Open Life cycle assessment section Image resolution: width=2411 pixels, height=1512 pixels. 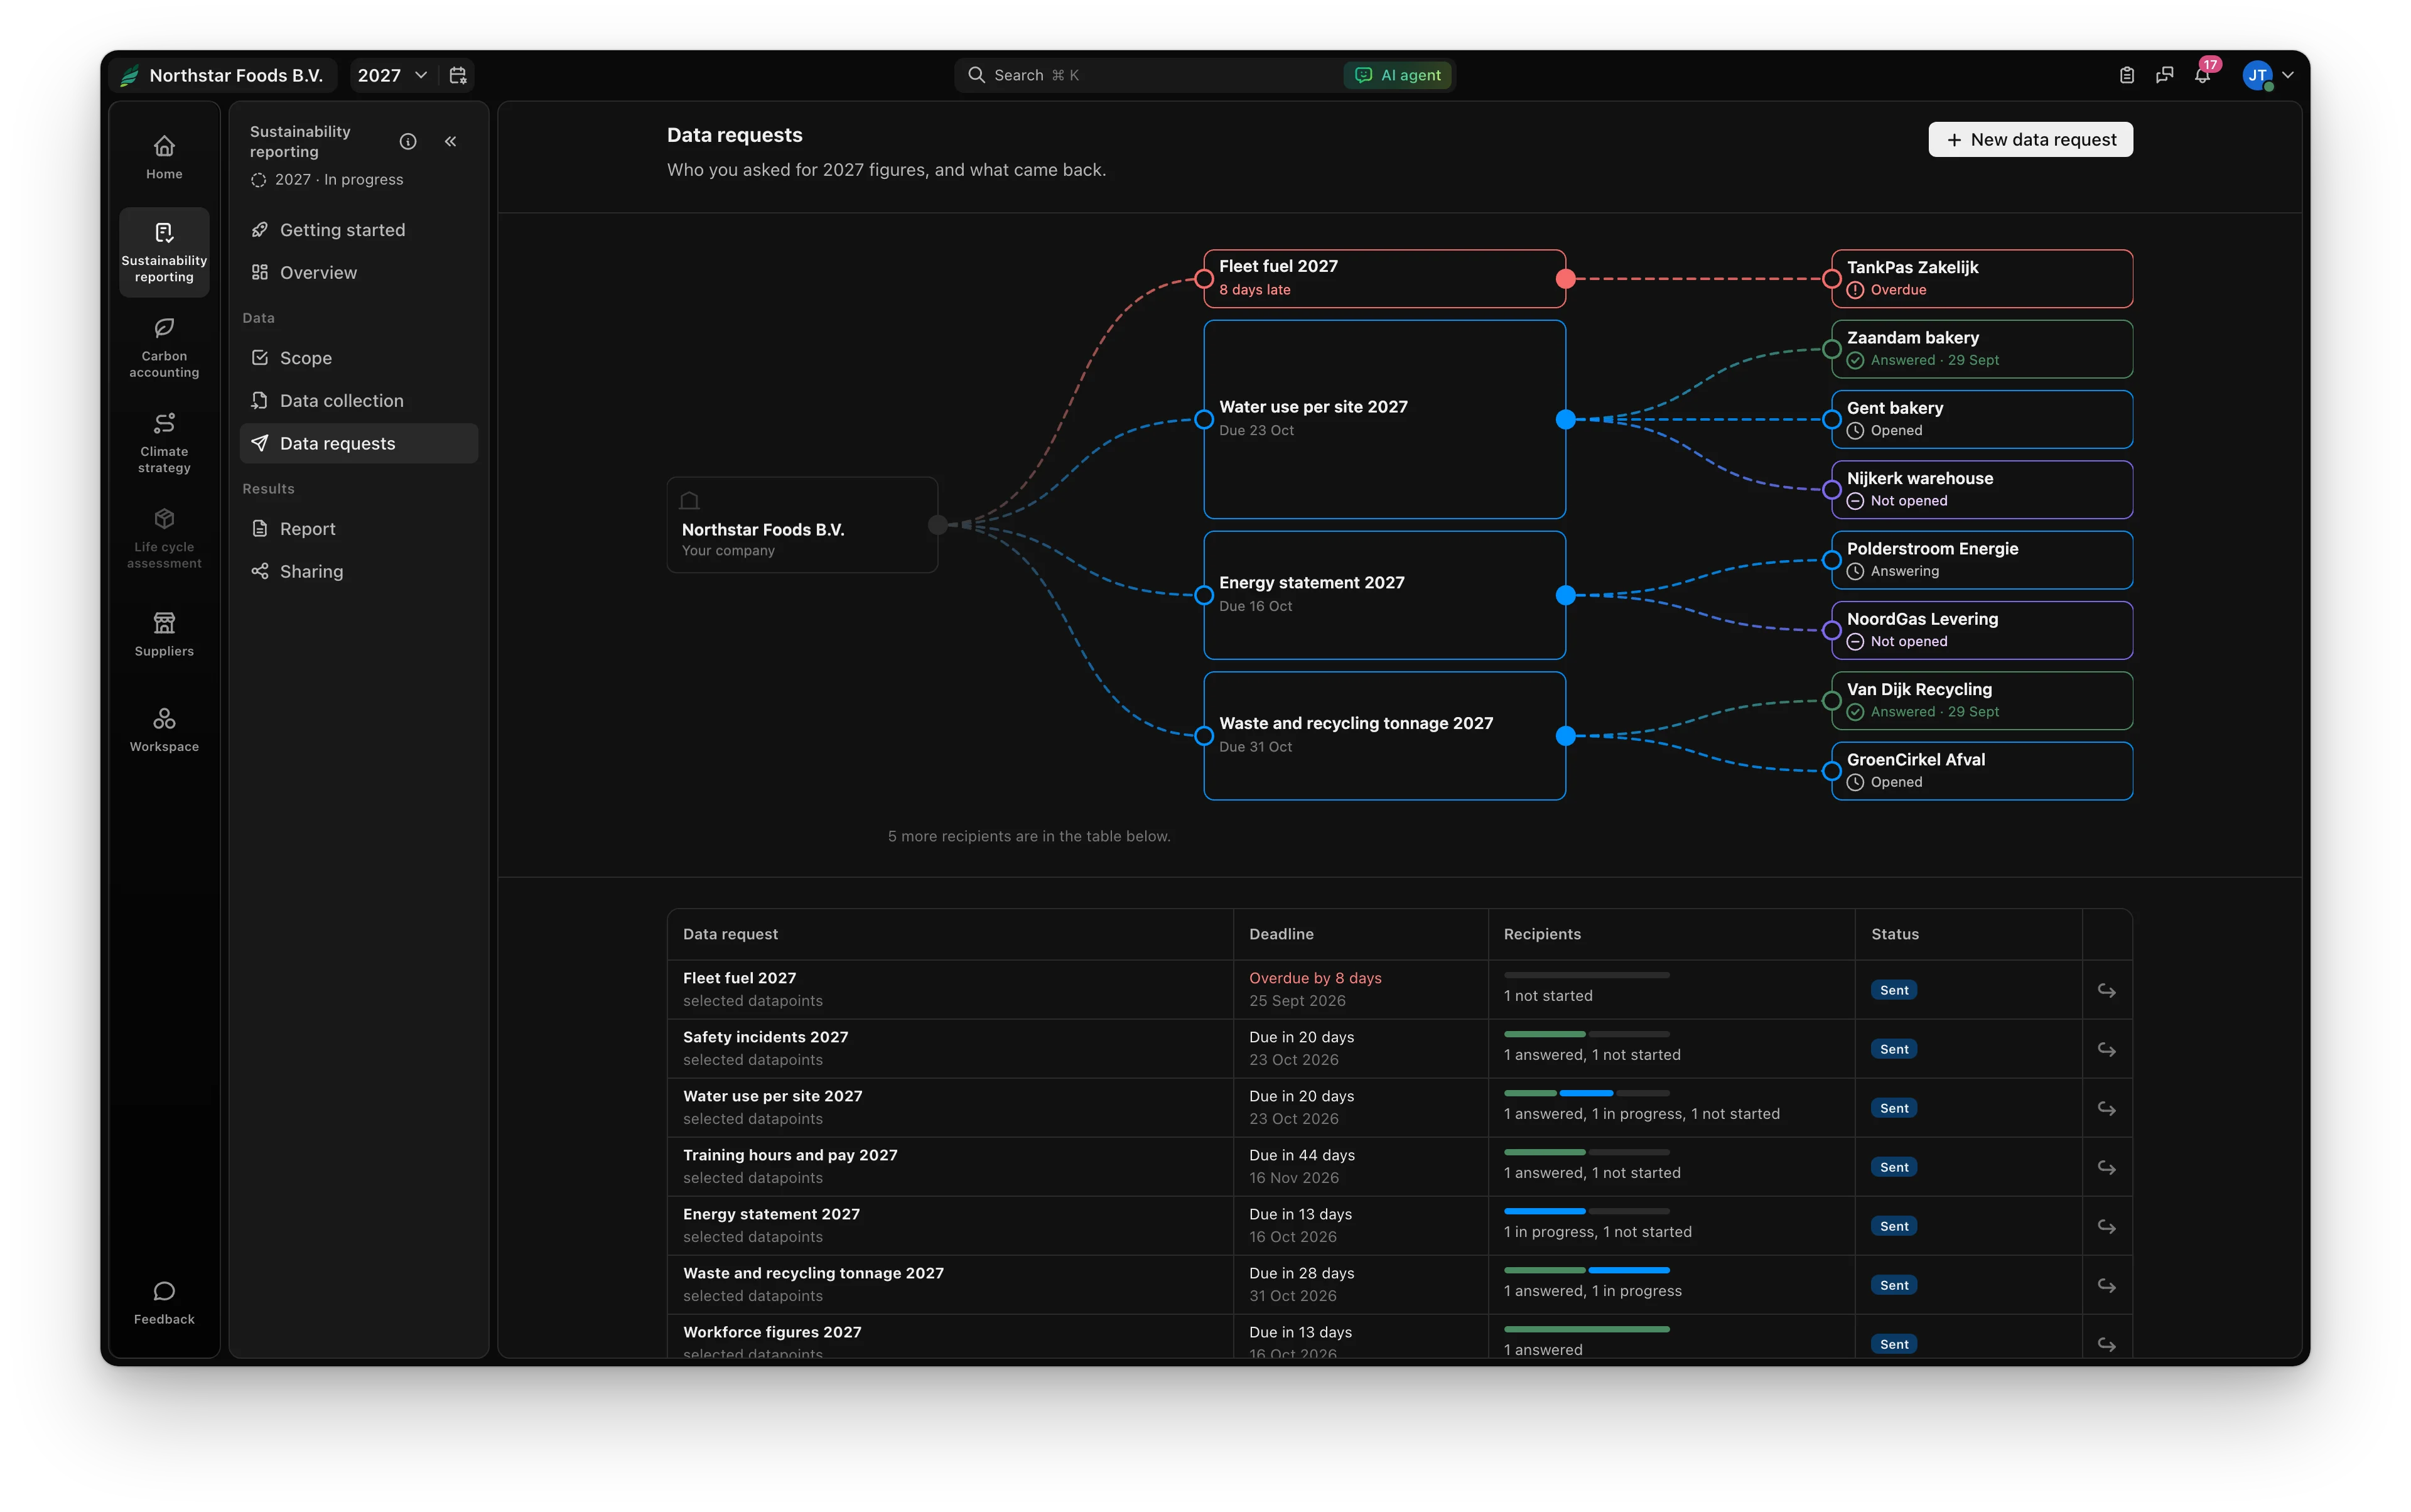(x=164, y=538)
